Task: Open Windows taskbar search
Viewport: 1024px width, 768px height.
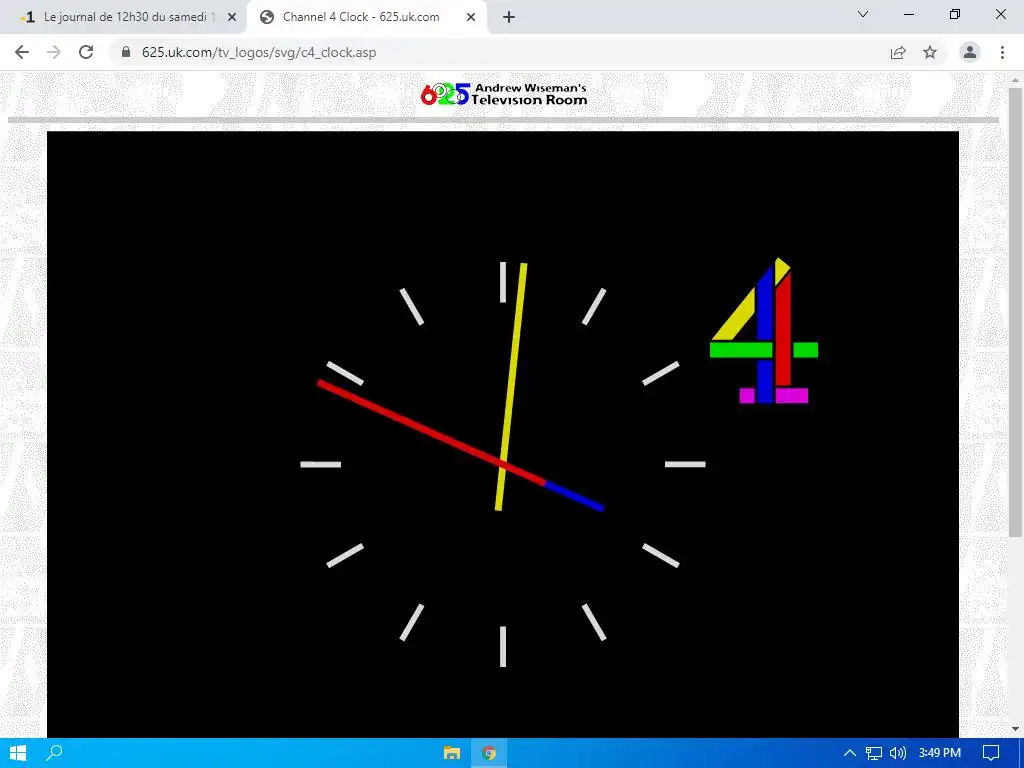Action: tap(54, 753)
